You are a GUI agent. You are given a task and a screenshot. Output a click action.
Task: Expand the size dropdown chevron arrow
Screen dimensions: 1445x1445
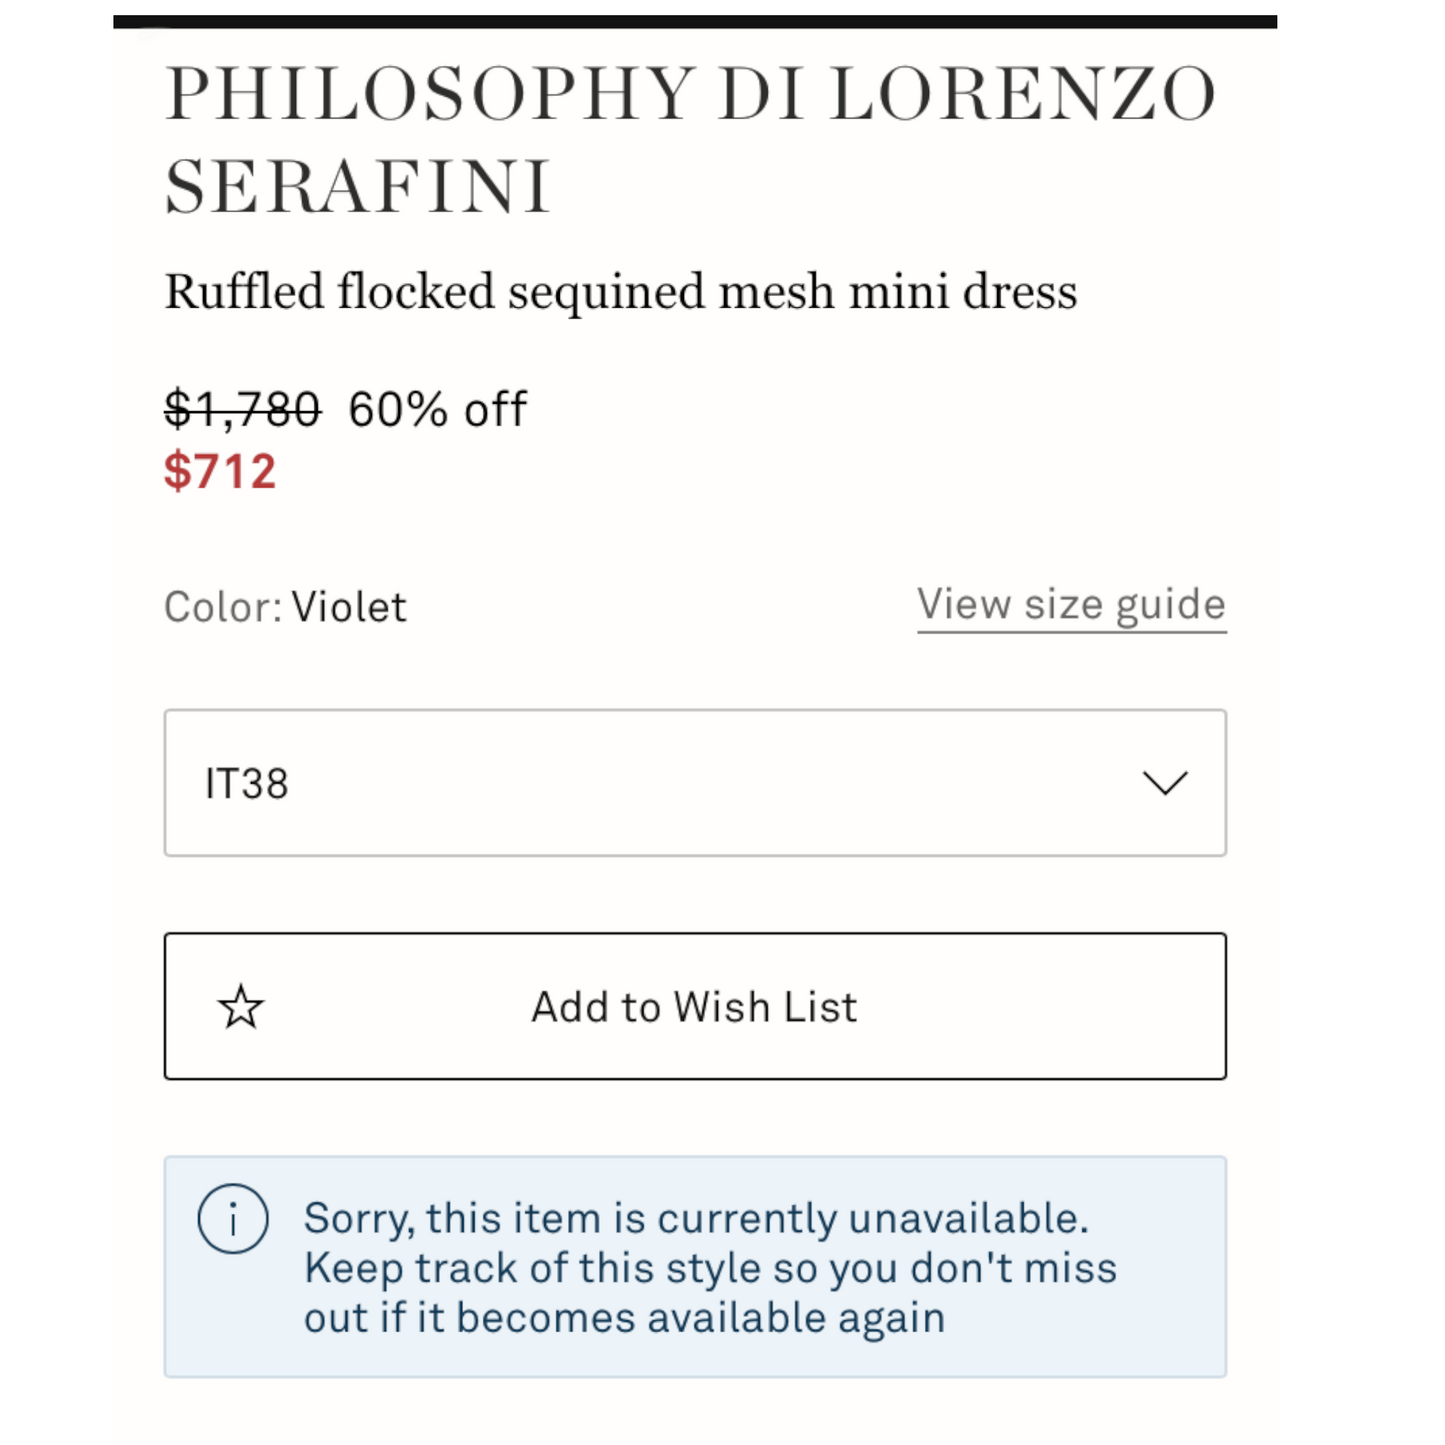(x=1165, y=783)
